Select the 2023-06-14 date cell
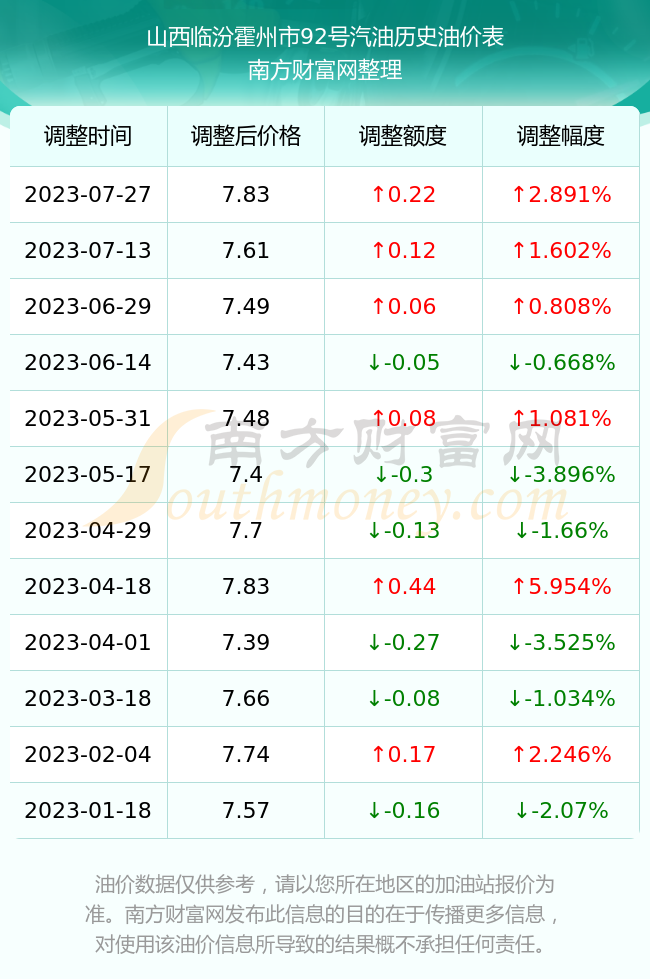 (88, 362)
